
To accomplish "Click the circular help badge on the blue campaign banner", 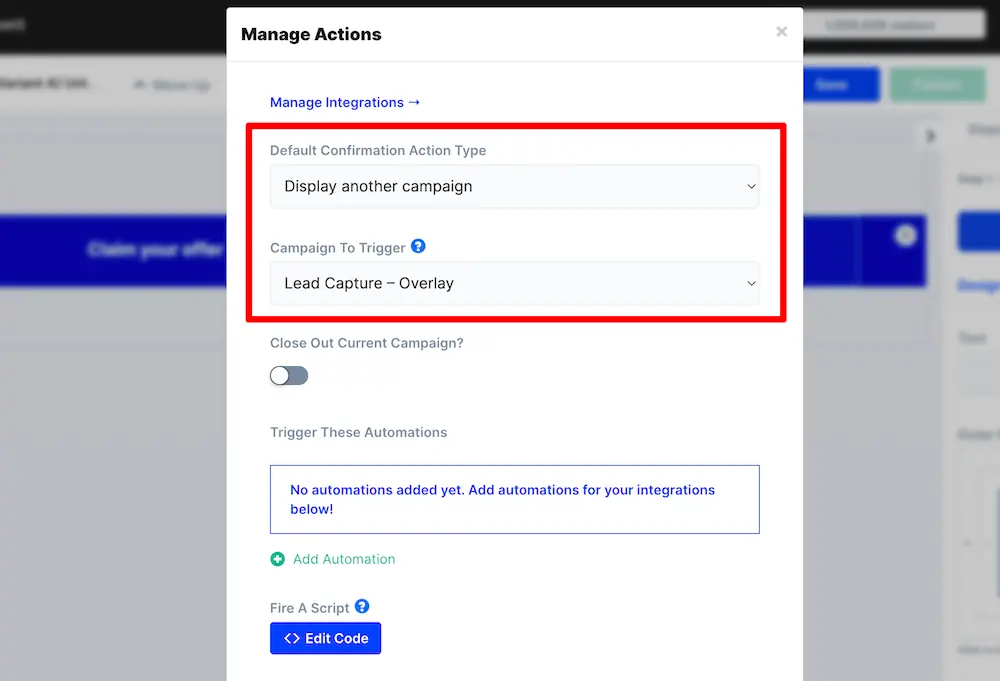I will tap(905, 234).
